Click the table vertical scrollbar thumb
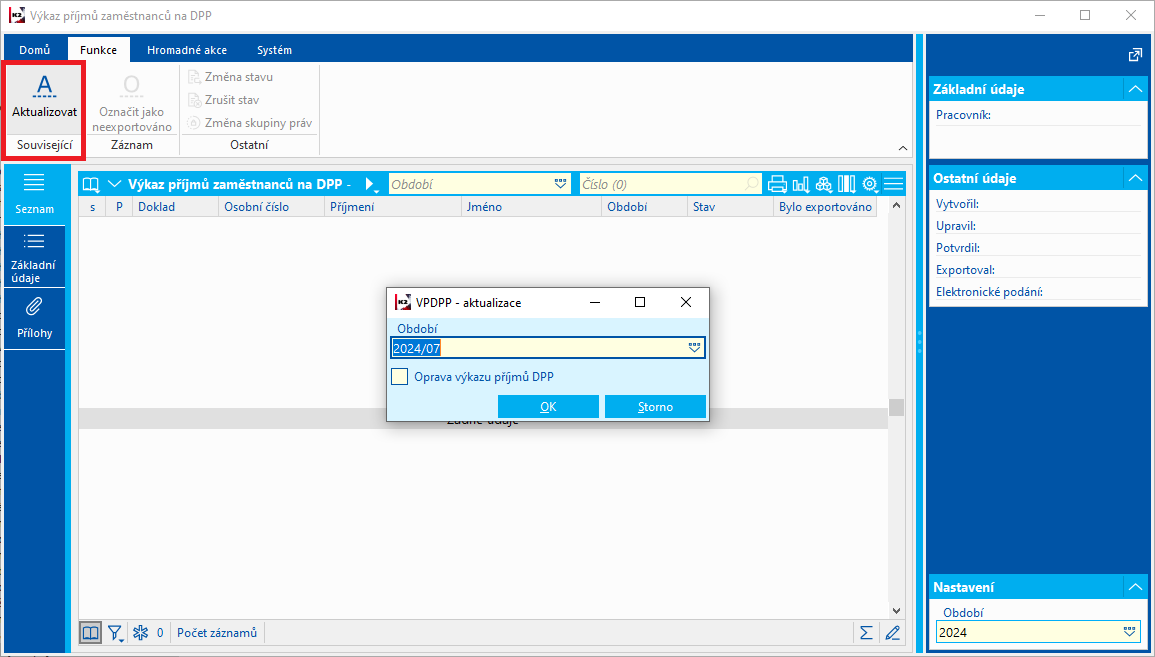This screenshot has width=1155, height=657. (x=896, y=407)
